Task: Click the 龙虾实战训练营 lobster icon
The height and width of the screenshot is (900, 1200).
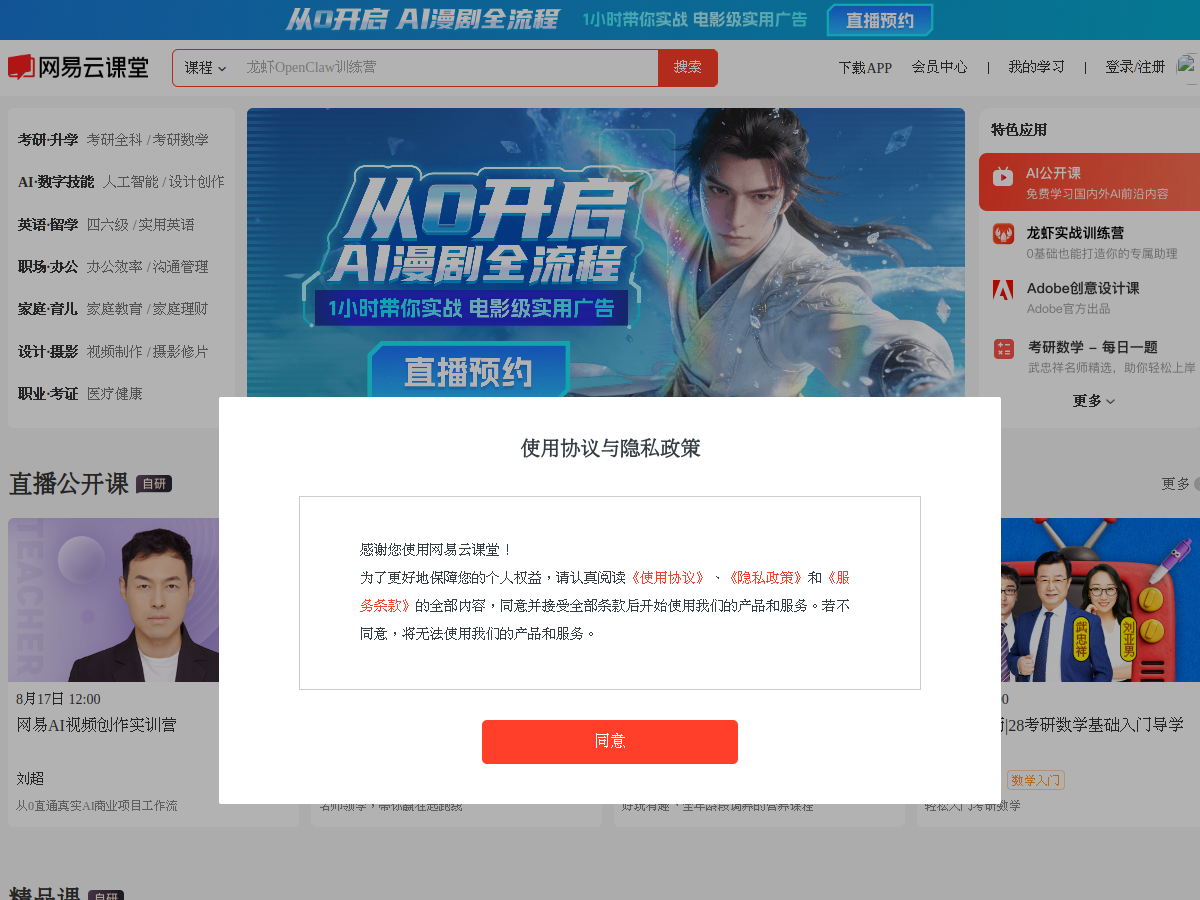Action: coord(1003,234)
